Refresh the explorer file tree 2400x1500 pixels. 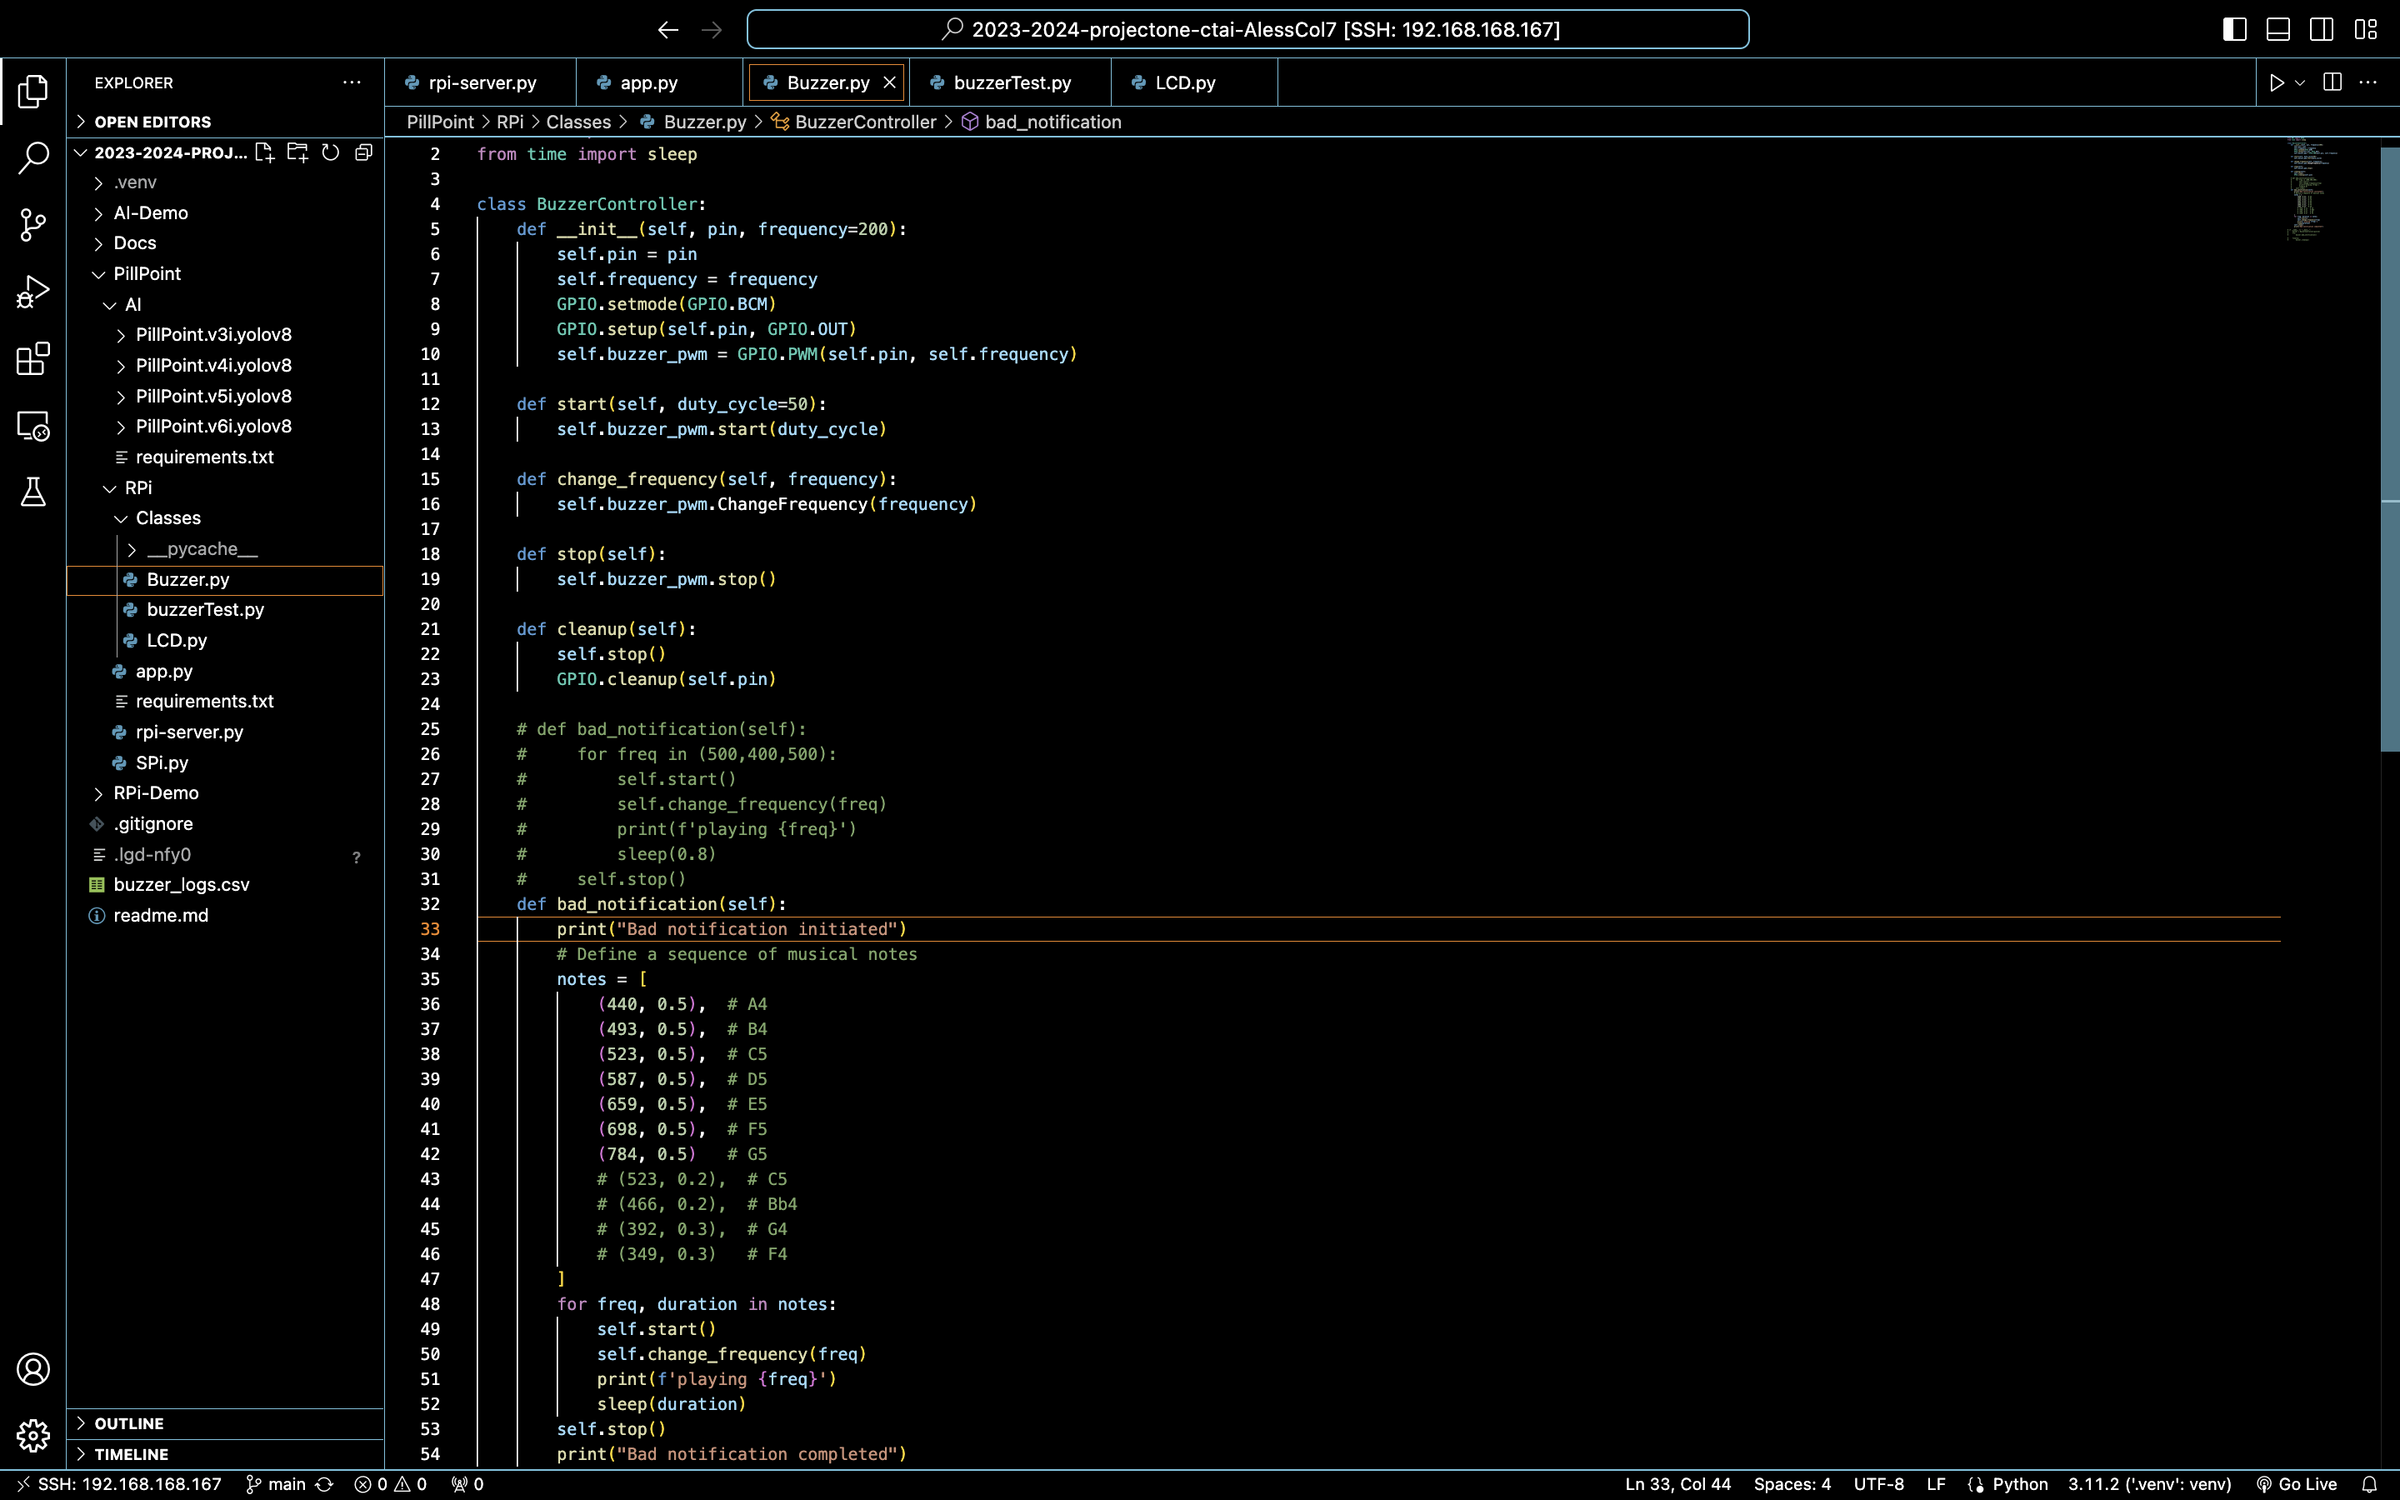tap(330, 152)
